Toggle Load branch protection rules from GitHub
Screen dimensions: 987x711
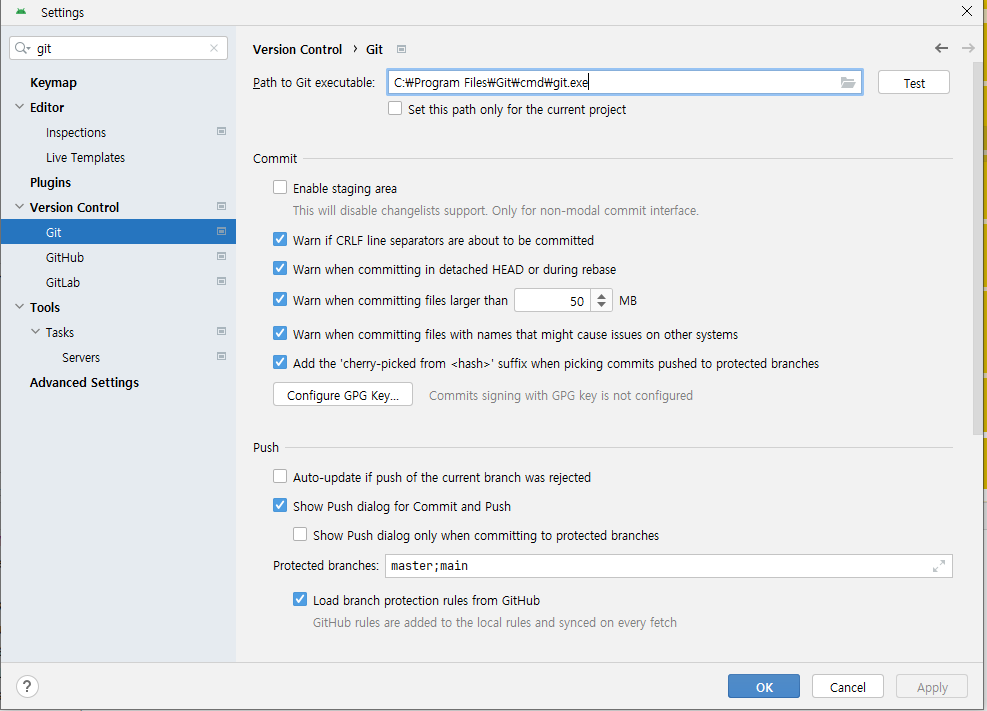click(x=300, y=599)
